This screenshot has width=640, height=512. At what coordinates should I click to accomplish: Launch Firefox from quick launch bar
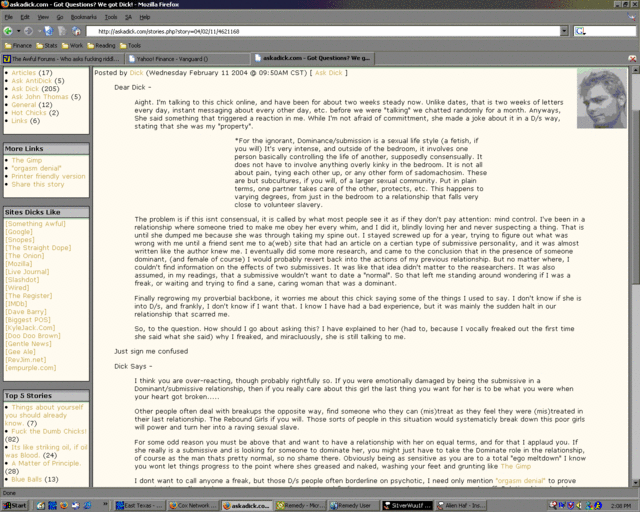[x=64, y=505]
